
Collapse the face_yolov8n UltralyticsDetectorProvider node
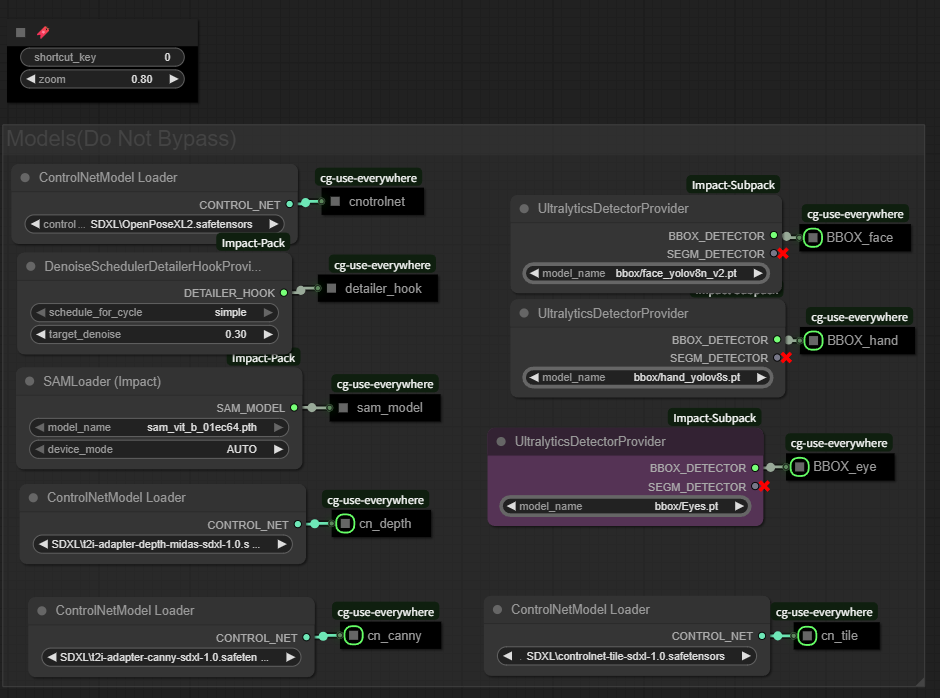524,209
